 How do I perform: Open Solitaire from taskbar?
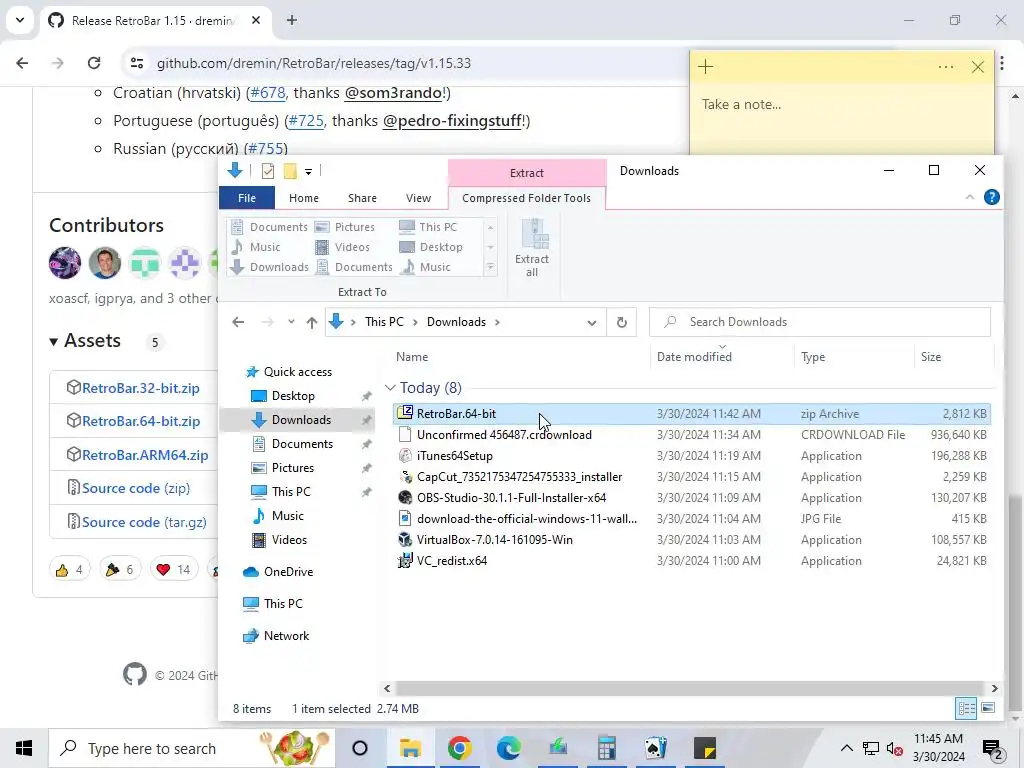[656, 748]
